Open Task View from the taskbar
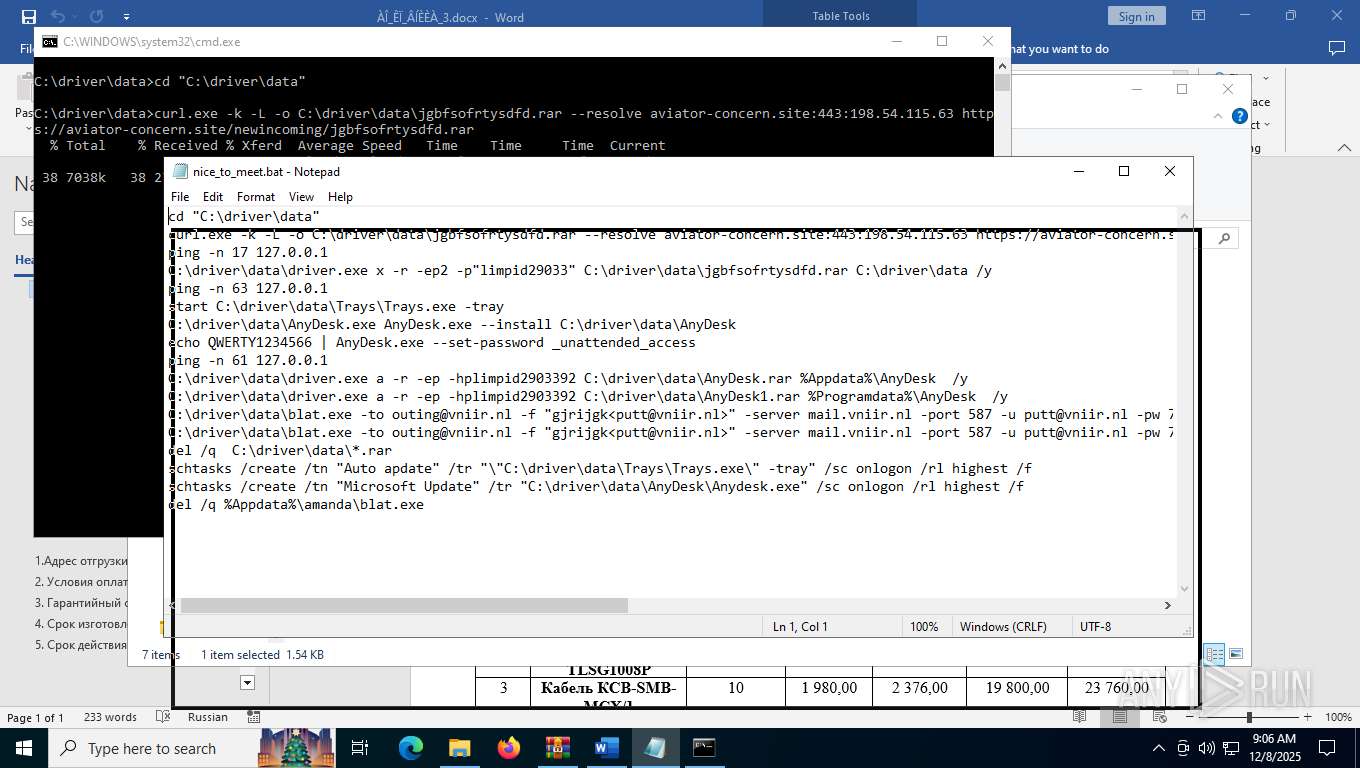Viewport: 1360px width, 768px height. point(360,748)
